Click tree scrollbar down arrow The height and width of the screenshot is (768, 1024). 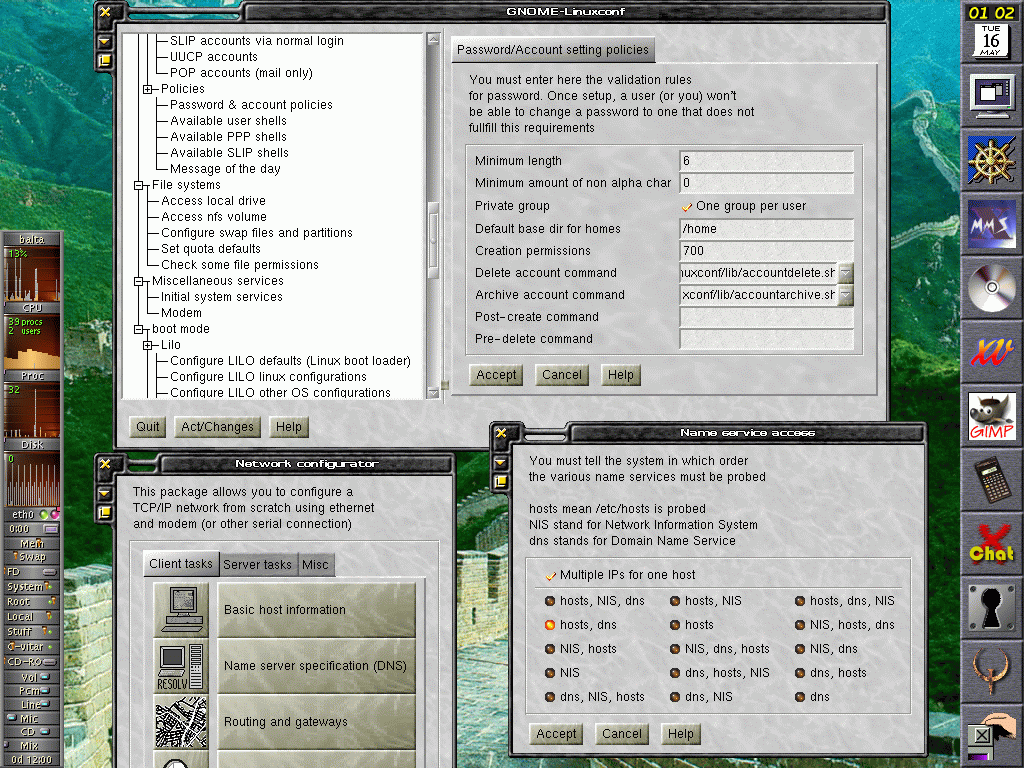(x=433, y=392)
